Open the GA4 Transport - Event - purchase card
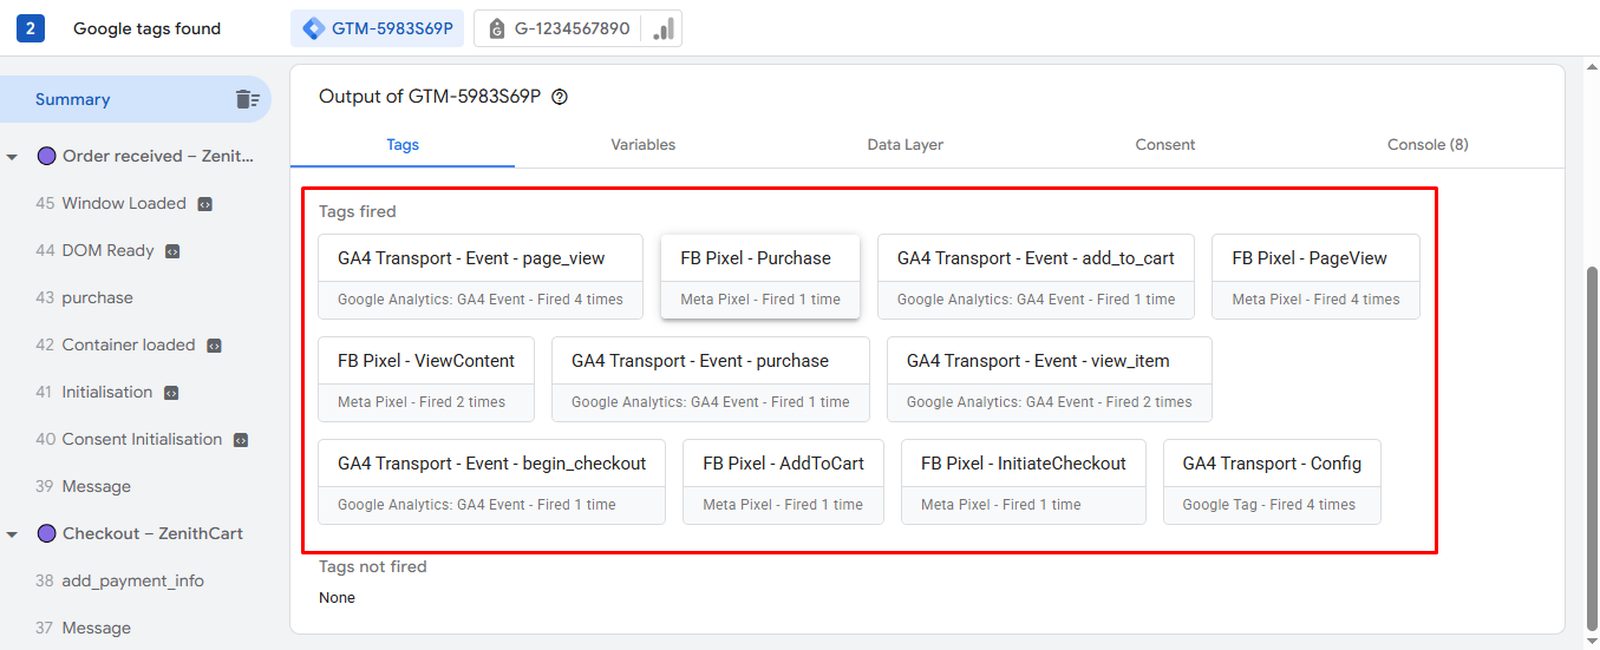Viewport: 1600px width, 650px height. click(710, 379)
